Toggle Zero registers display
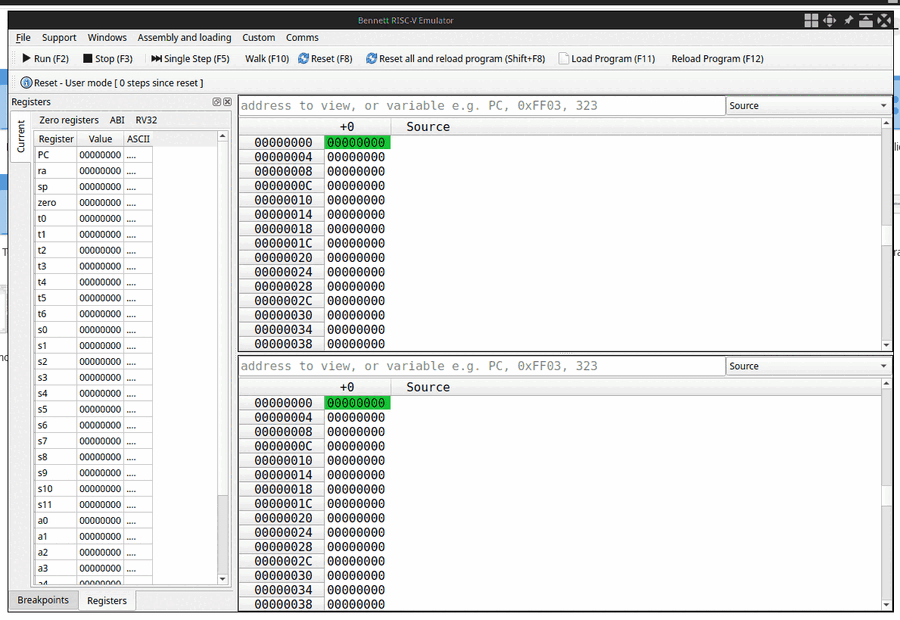 tap(70, 119)
